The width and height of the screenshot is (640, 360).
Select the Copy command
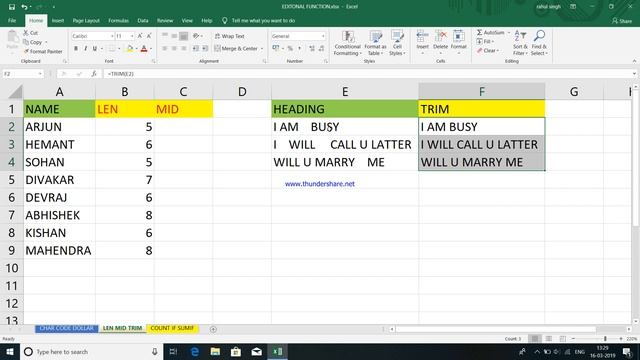pyautogui.click(x=33, y=42)
